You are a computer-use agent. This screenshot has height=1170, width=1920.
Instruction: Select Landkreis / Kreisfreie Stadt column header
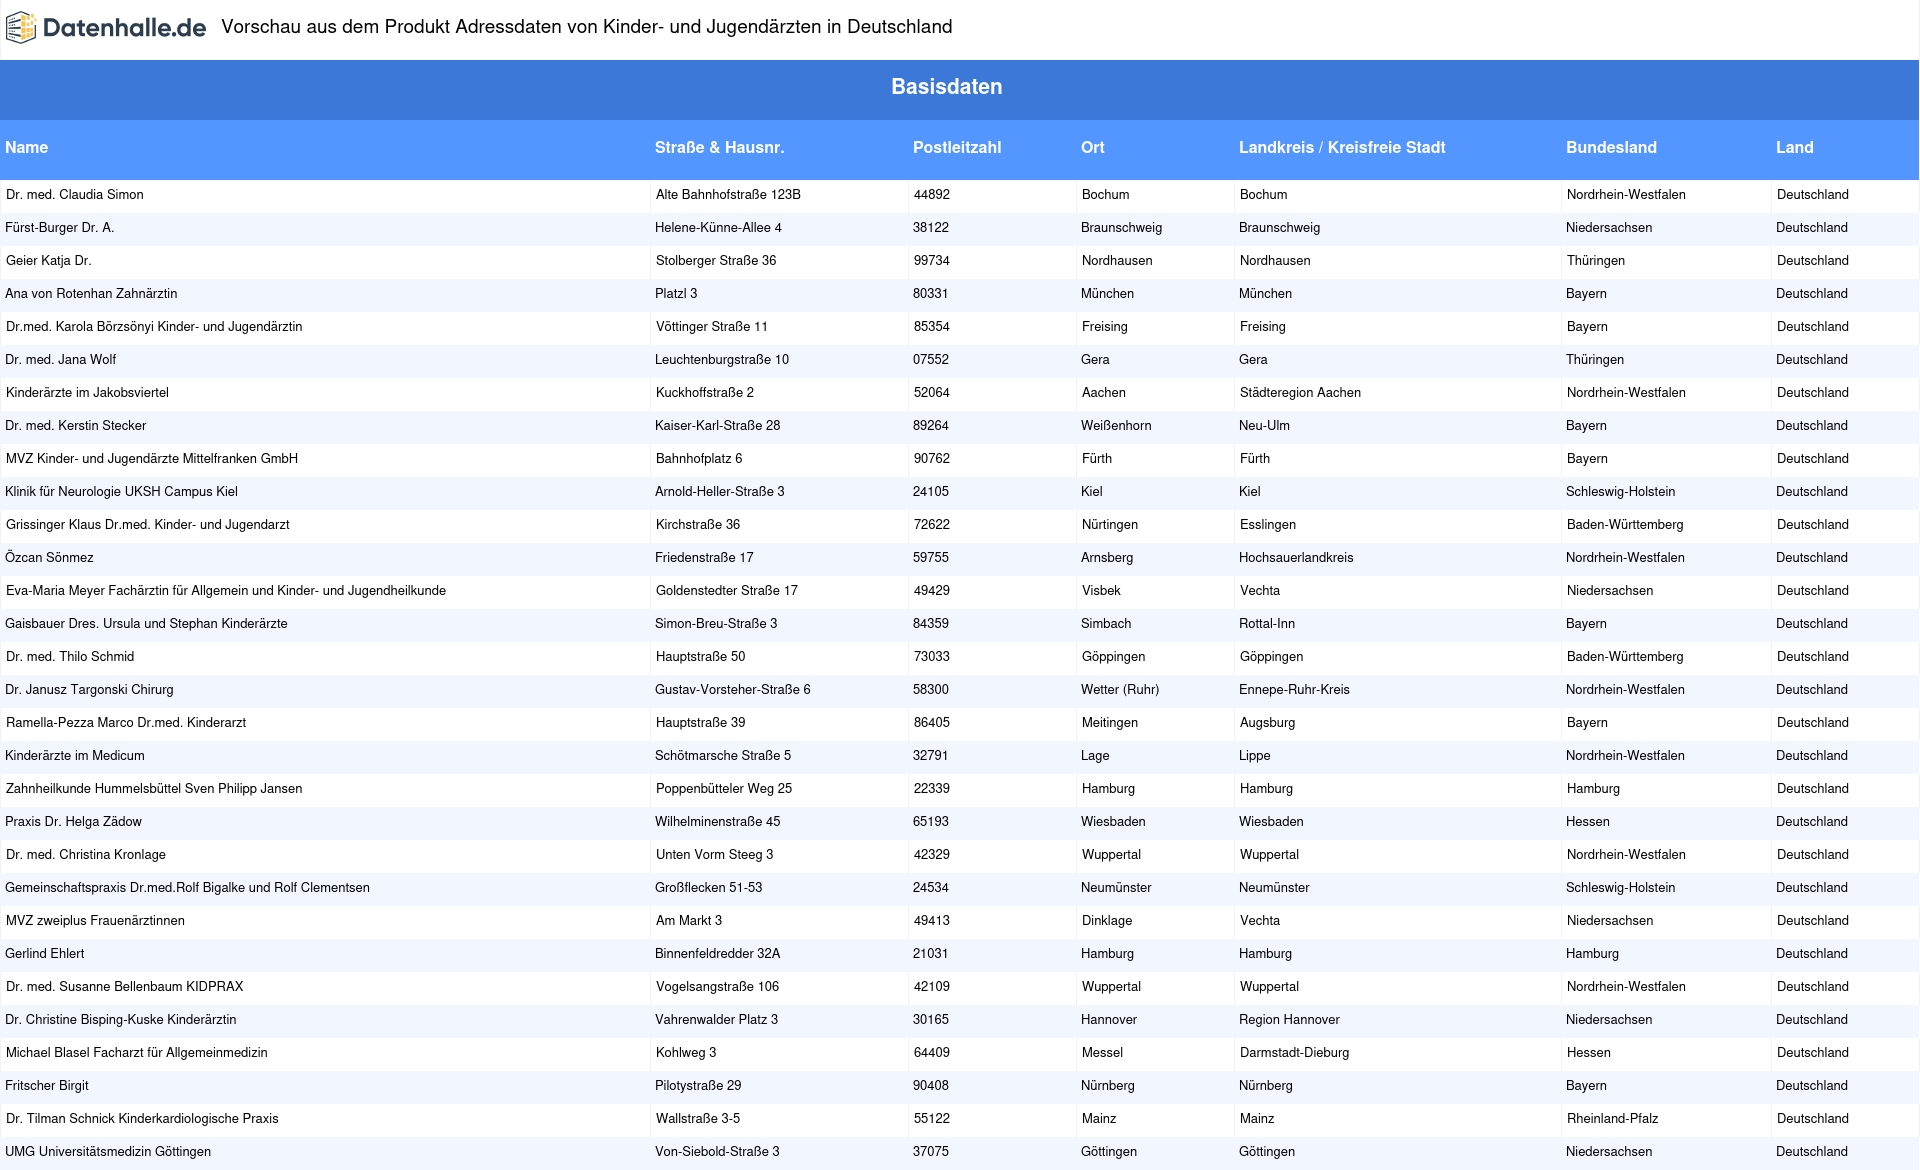[x=1342, y=148]
